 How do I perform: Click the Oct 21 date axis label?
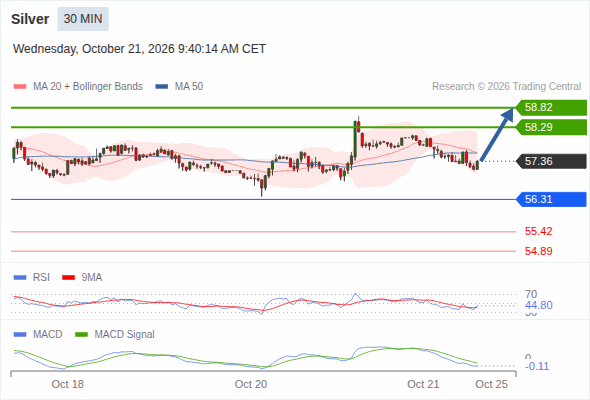click(423, 384)
